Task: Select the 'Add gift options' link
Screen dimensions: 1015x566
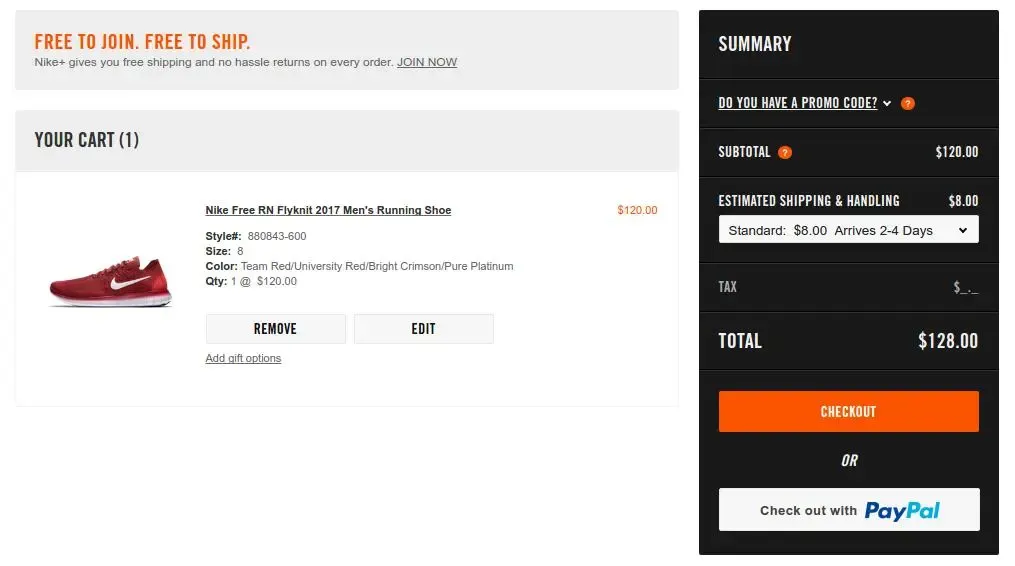Action: pos(243,358)
